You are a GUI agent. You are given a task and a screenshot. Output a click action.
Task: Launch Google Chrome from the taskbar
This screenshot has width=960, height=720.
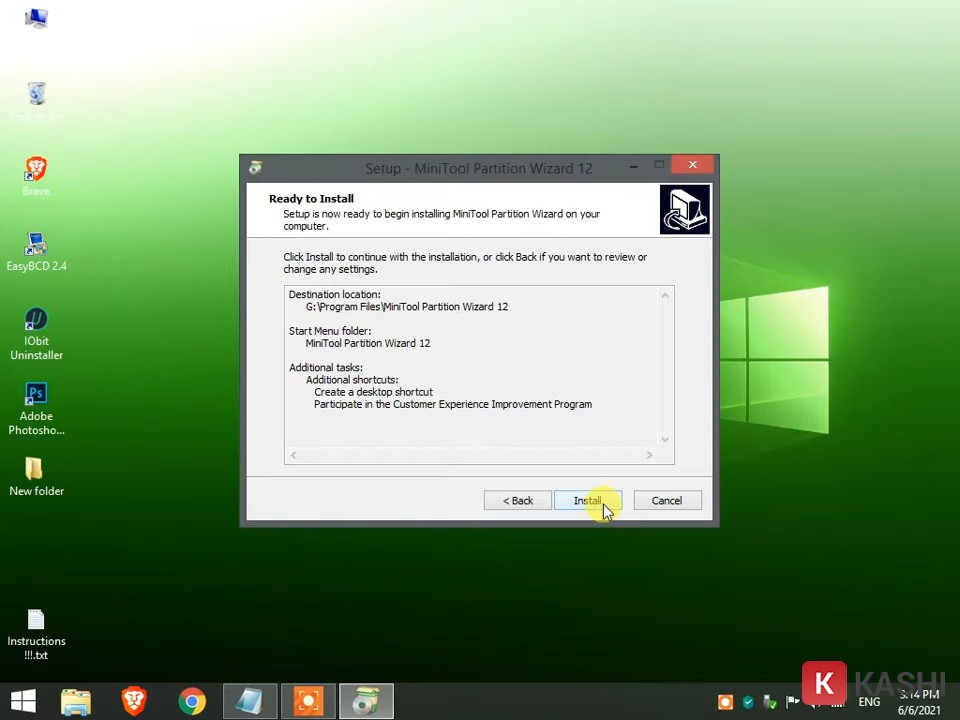point(192,701)
